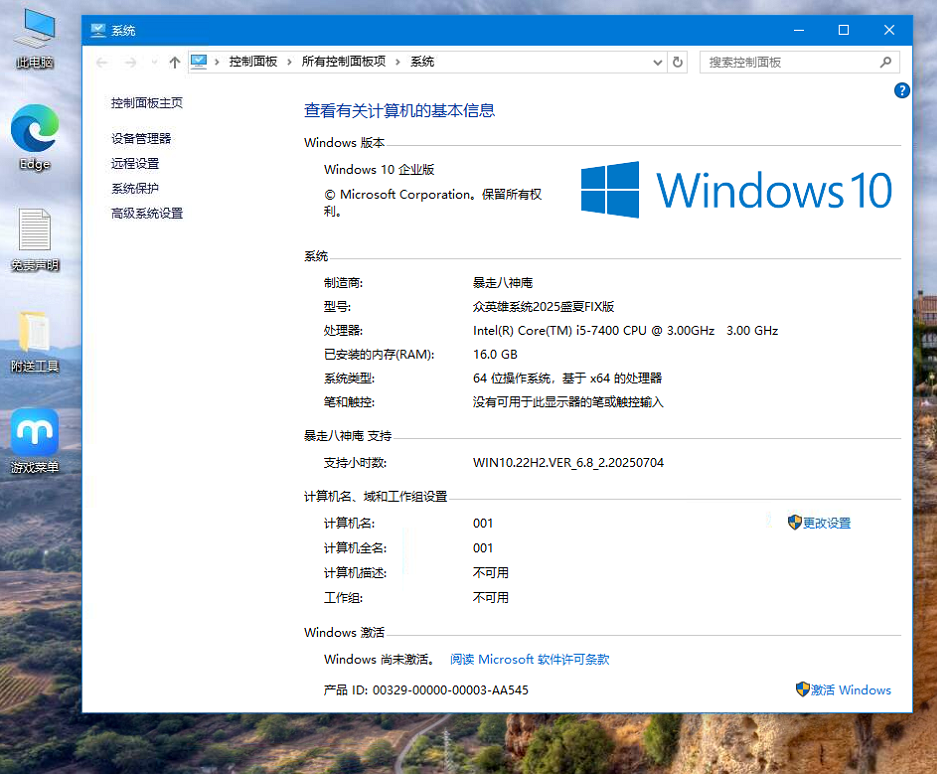Image resolution: width=937 pixels, height=774 pixels.
Task: Click the forward arrow in the navigation bar
Action: tap(130, 62)
